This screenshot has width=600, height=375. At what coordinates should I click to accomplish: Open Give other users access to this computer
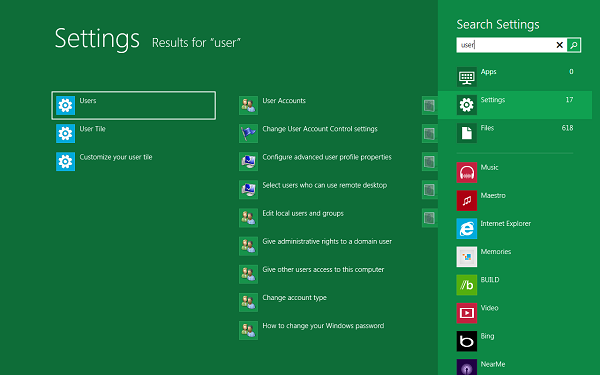(x=323, y=269)
